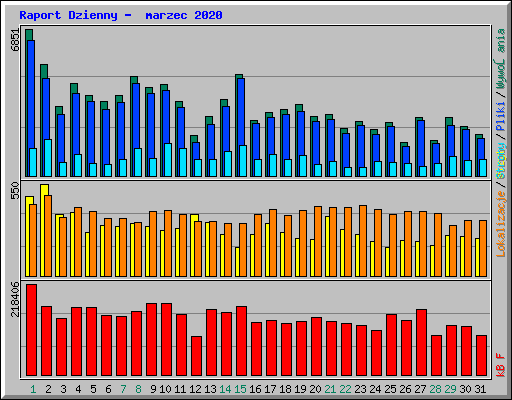Viewport: 512px width, 400px height.
Task: Click the red KB F legend text
Action: tap(501, 365)
